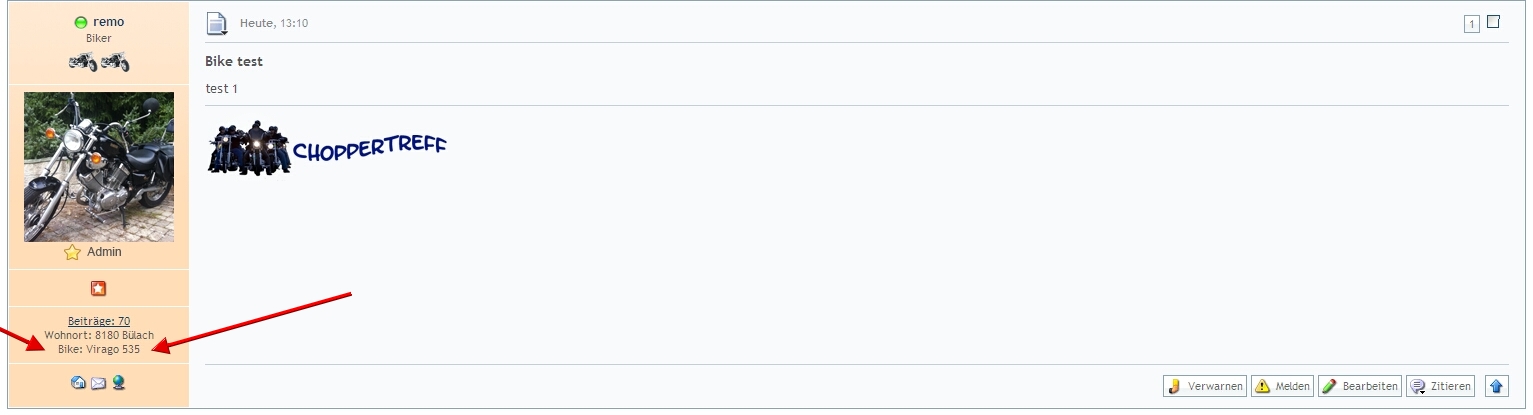Click the globe website icon in sidebar

(x=118, y=383)
